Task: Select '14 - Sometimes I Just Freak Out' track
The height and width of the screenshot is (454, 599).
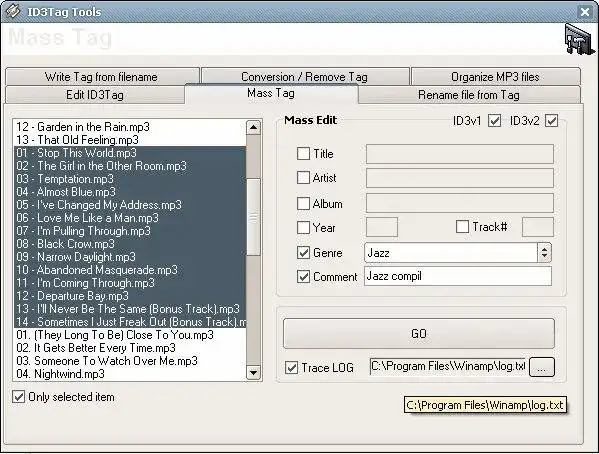Action: pos(130,322)
